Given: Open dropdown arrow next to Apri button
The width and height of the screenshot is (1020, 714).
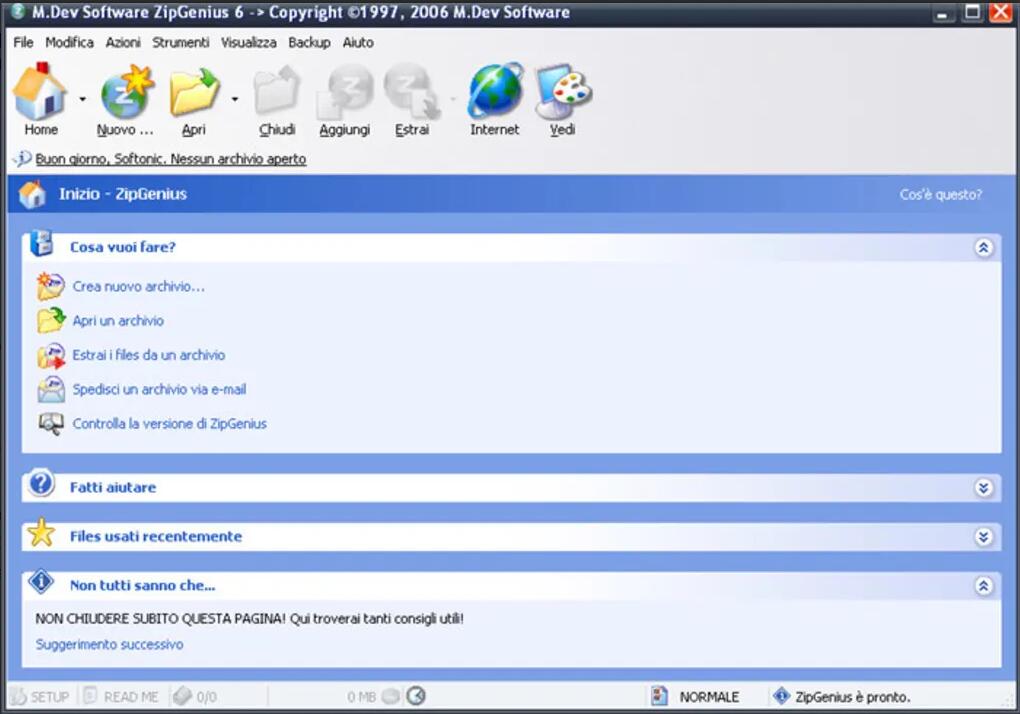Looking at the screenshot, I should click(235, 99).
